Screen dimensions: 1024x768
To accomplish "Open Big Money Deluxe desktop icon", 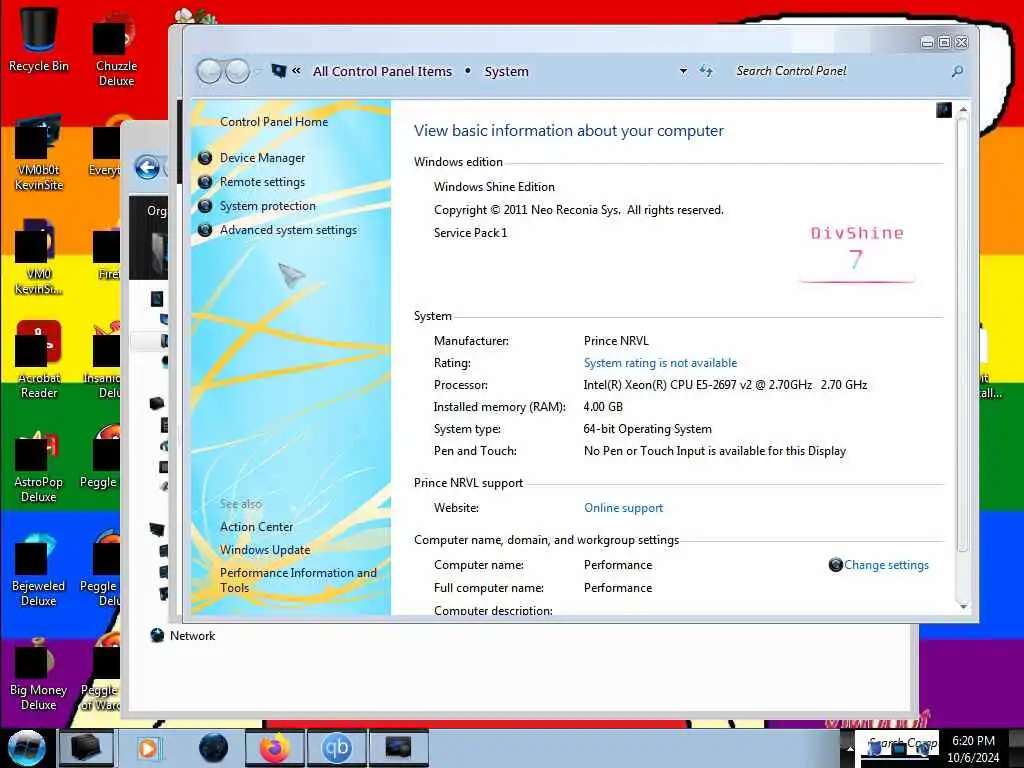I will (39, 673).
